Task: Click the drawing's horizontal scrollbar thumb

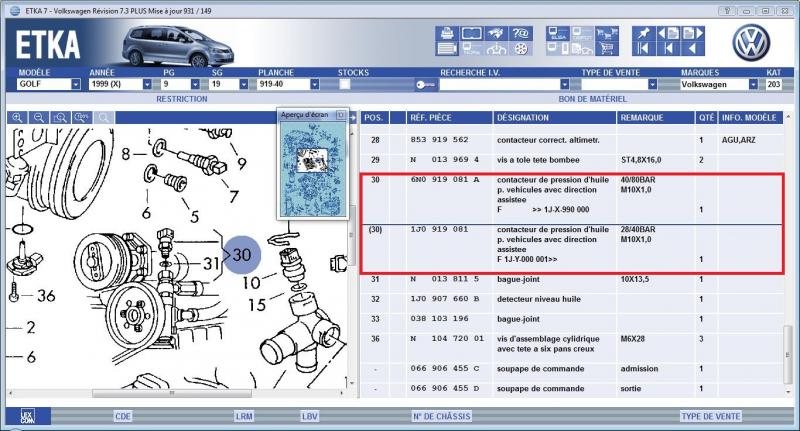Action: 172,393
